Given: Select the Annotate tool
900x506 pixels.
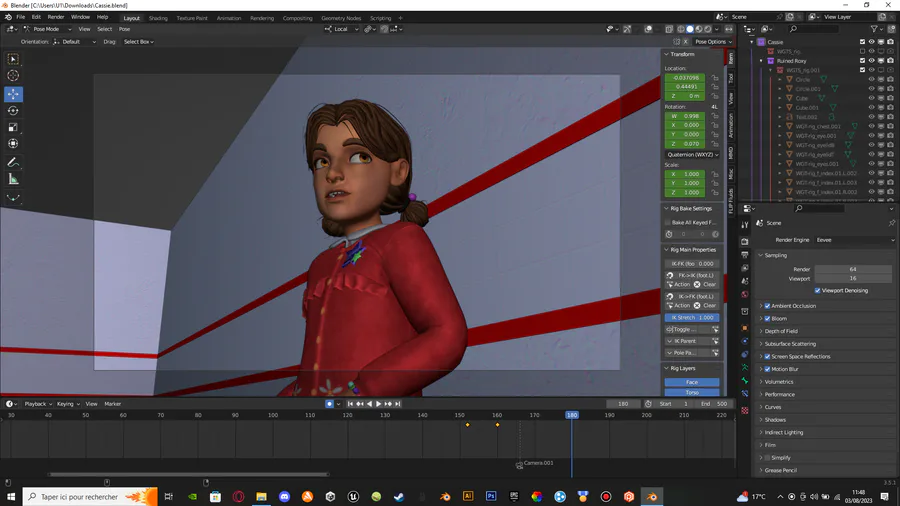Looking at the screenshot, I should (13, 163).
